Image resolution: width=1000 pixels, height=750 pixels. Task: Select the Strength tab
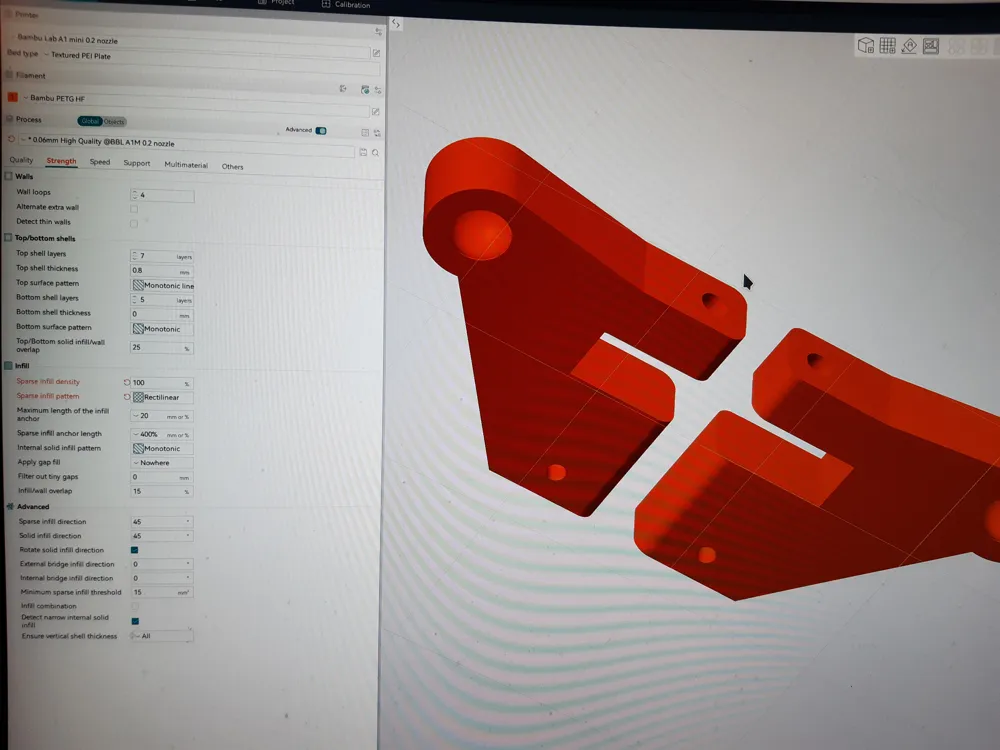pos(61,161)
